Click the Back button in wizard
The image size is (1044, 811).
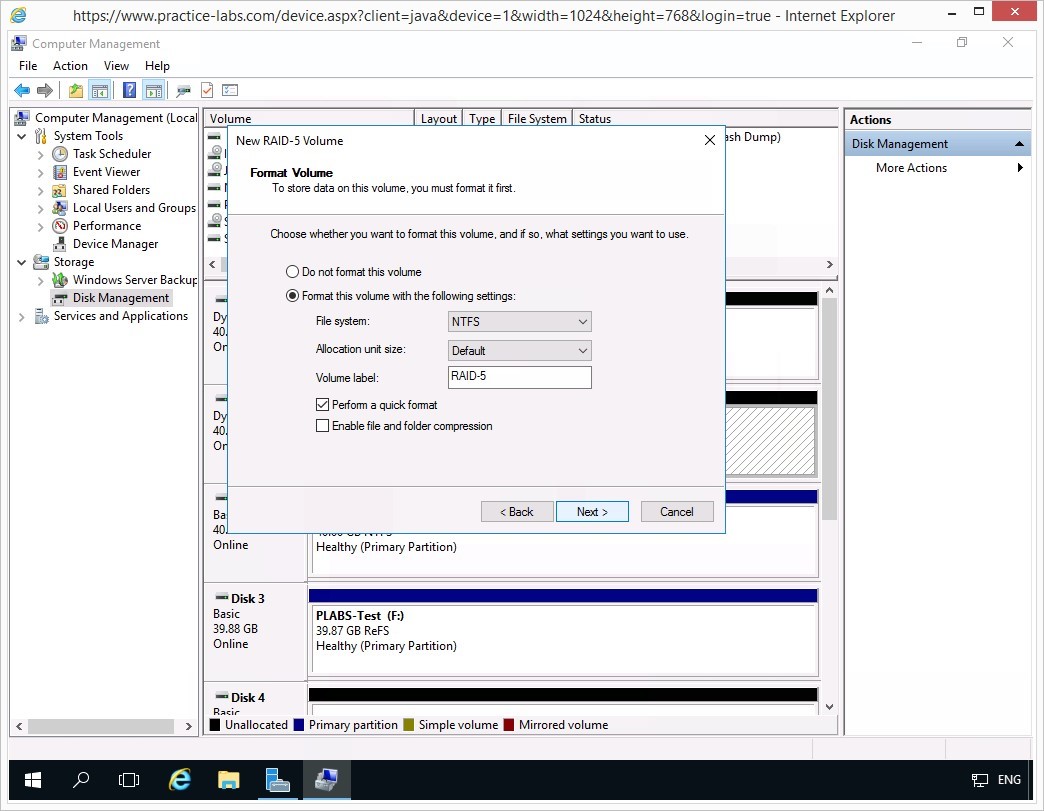[517, 512]
